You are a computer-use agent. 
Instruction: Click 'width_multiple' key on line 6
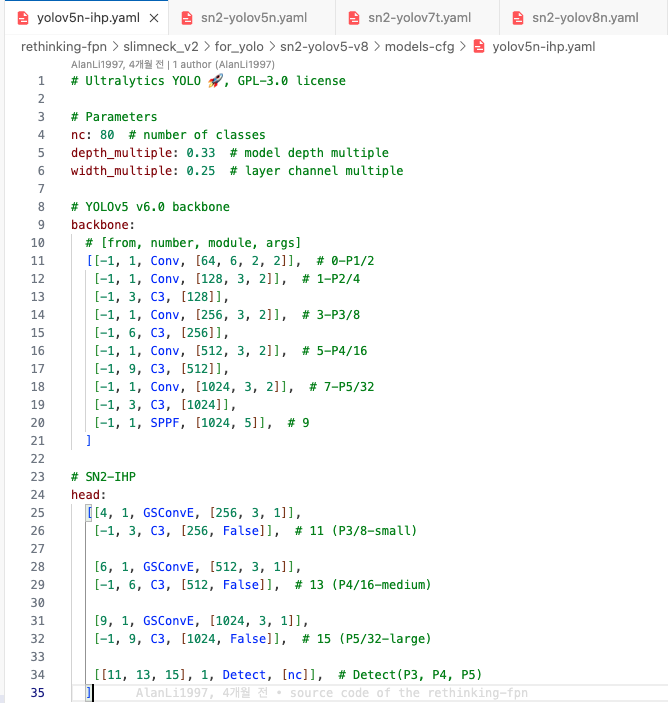[121, 171]
